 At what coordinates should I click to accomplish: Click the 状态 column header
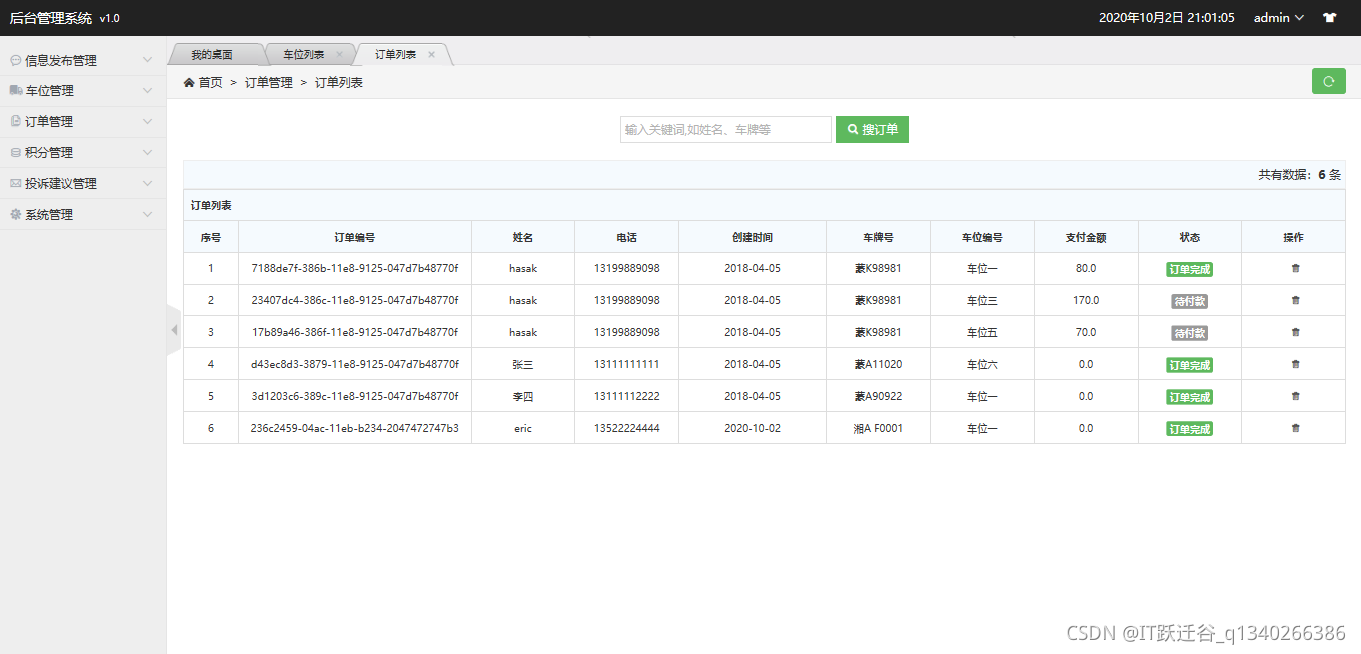(1189, 237)
